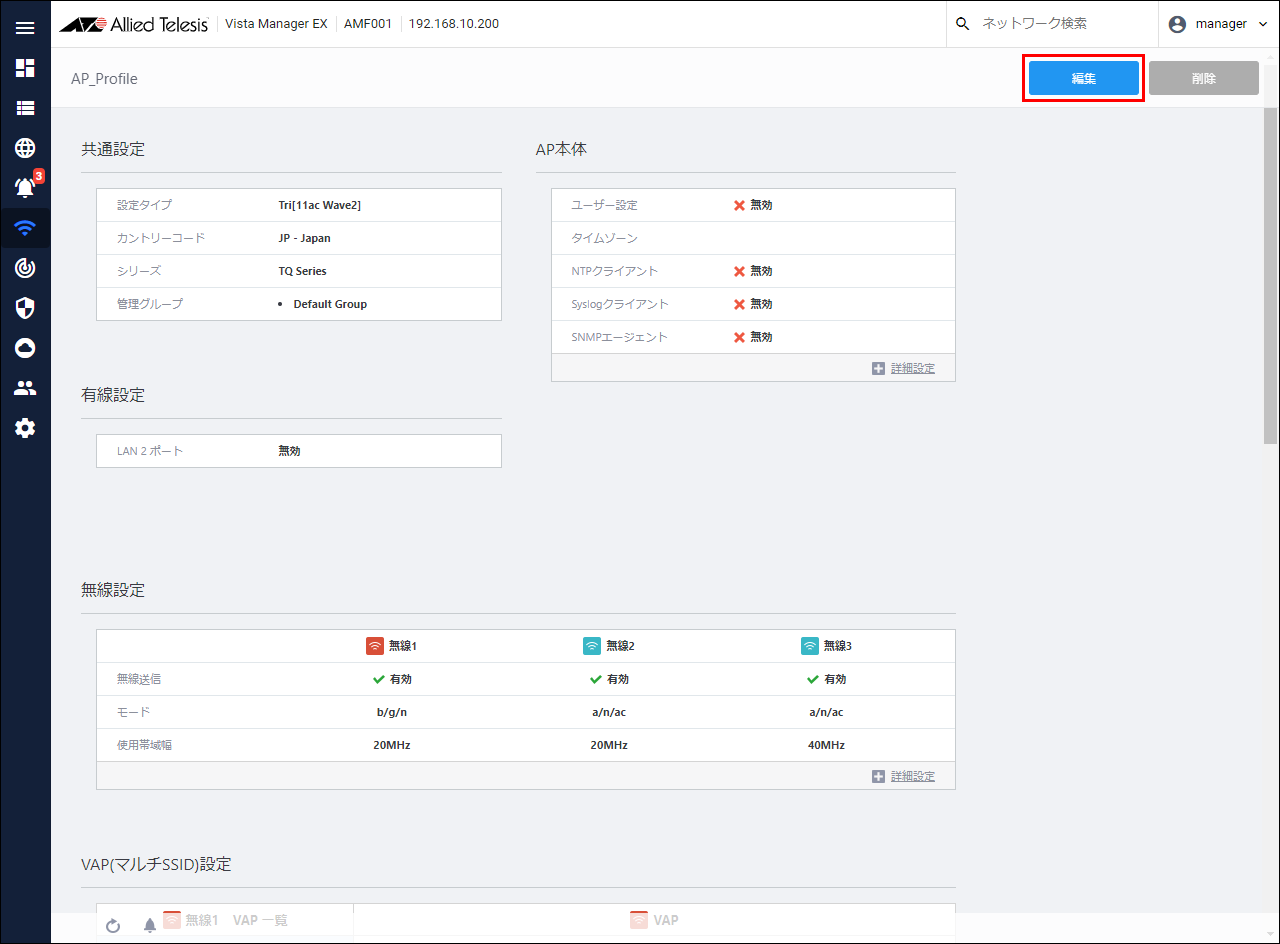Click the ネットワーク検索 search field

click(x=1060, y=24)
